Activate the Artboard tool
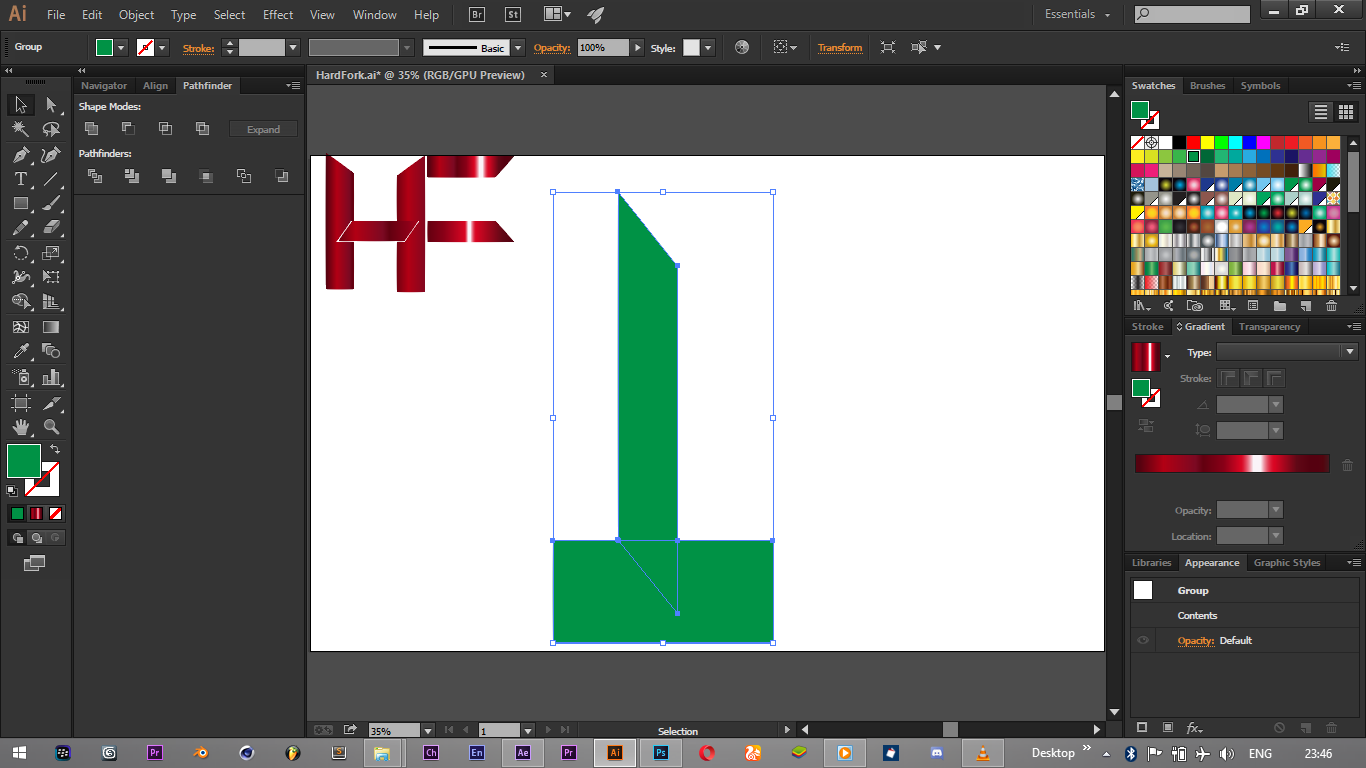 [20, 402]
